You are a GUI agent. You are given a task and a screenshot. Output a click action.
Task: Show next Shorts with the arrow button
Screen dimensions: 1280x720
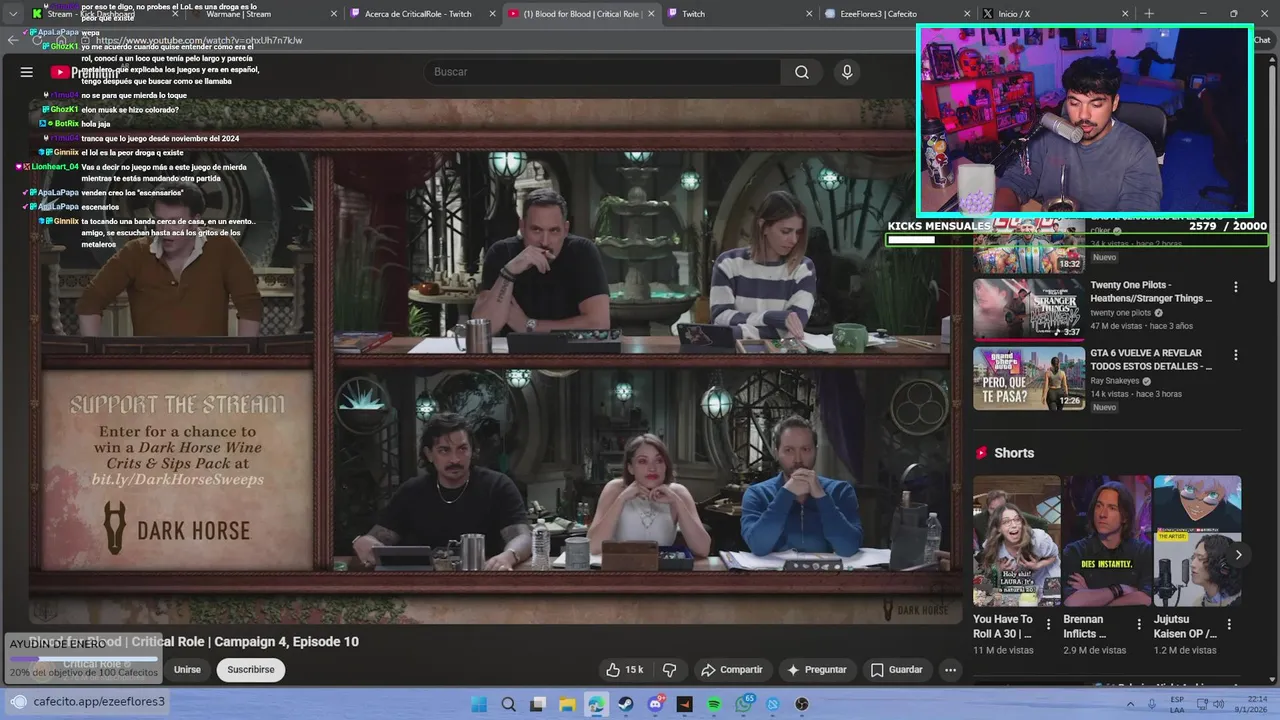point(1238,555)
